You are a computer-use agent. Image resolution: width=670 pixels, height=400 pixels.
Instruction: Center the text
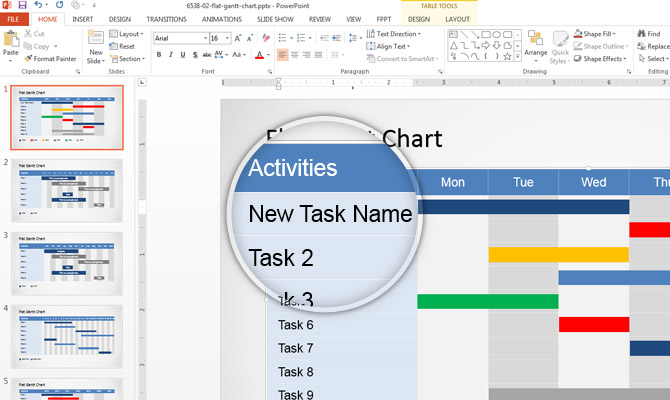(294, 55)
